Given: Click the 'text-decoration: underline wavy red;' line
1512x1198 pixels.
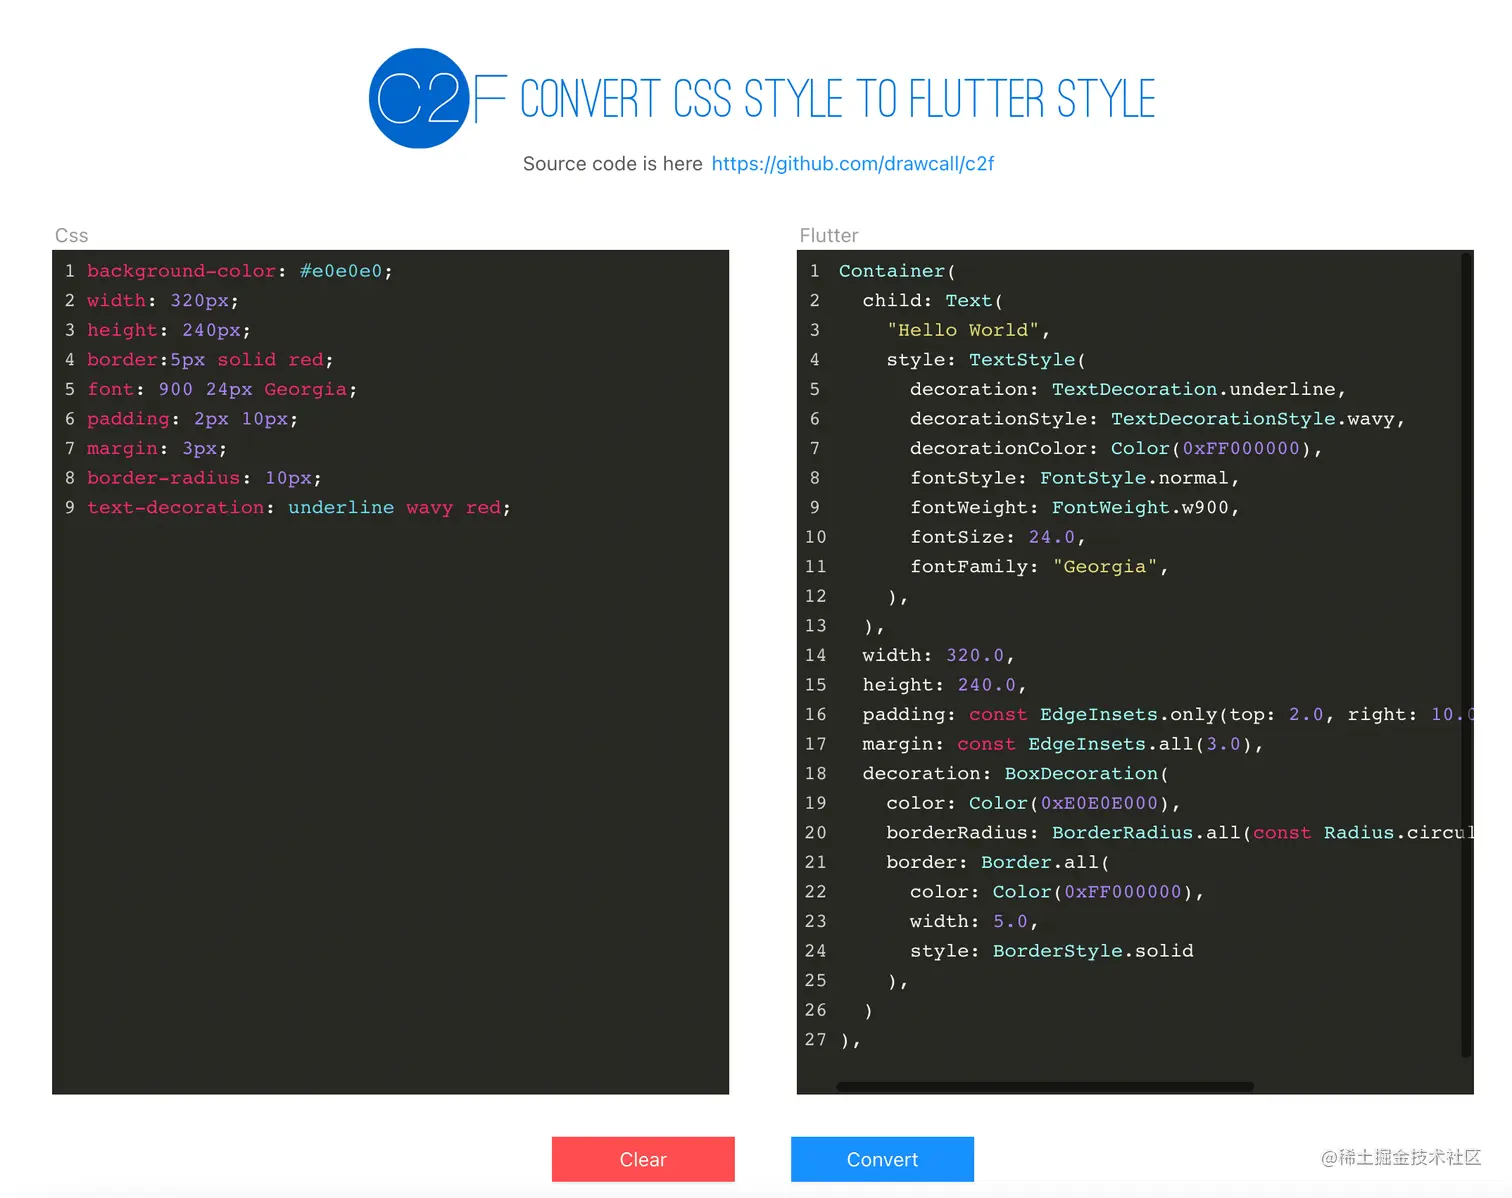Looking at the screenshot, I should point(298,508).
